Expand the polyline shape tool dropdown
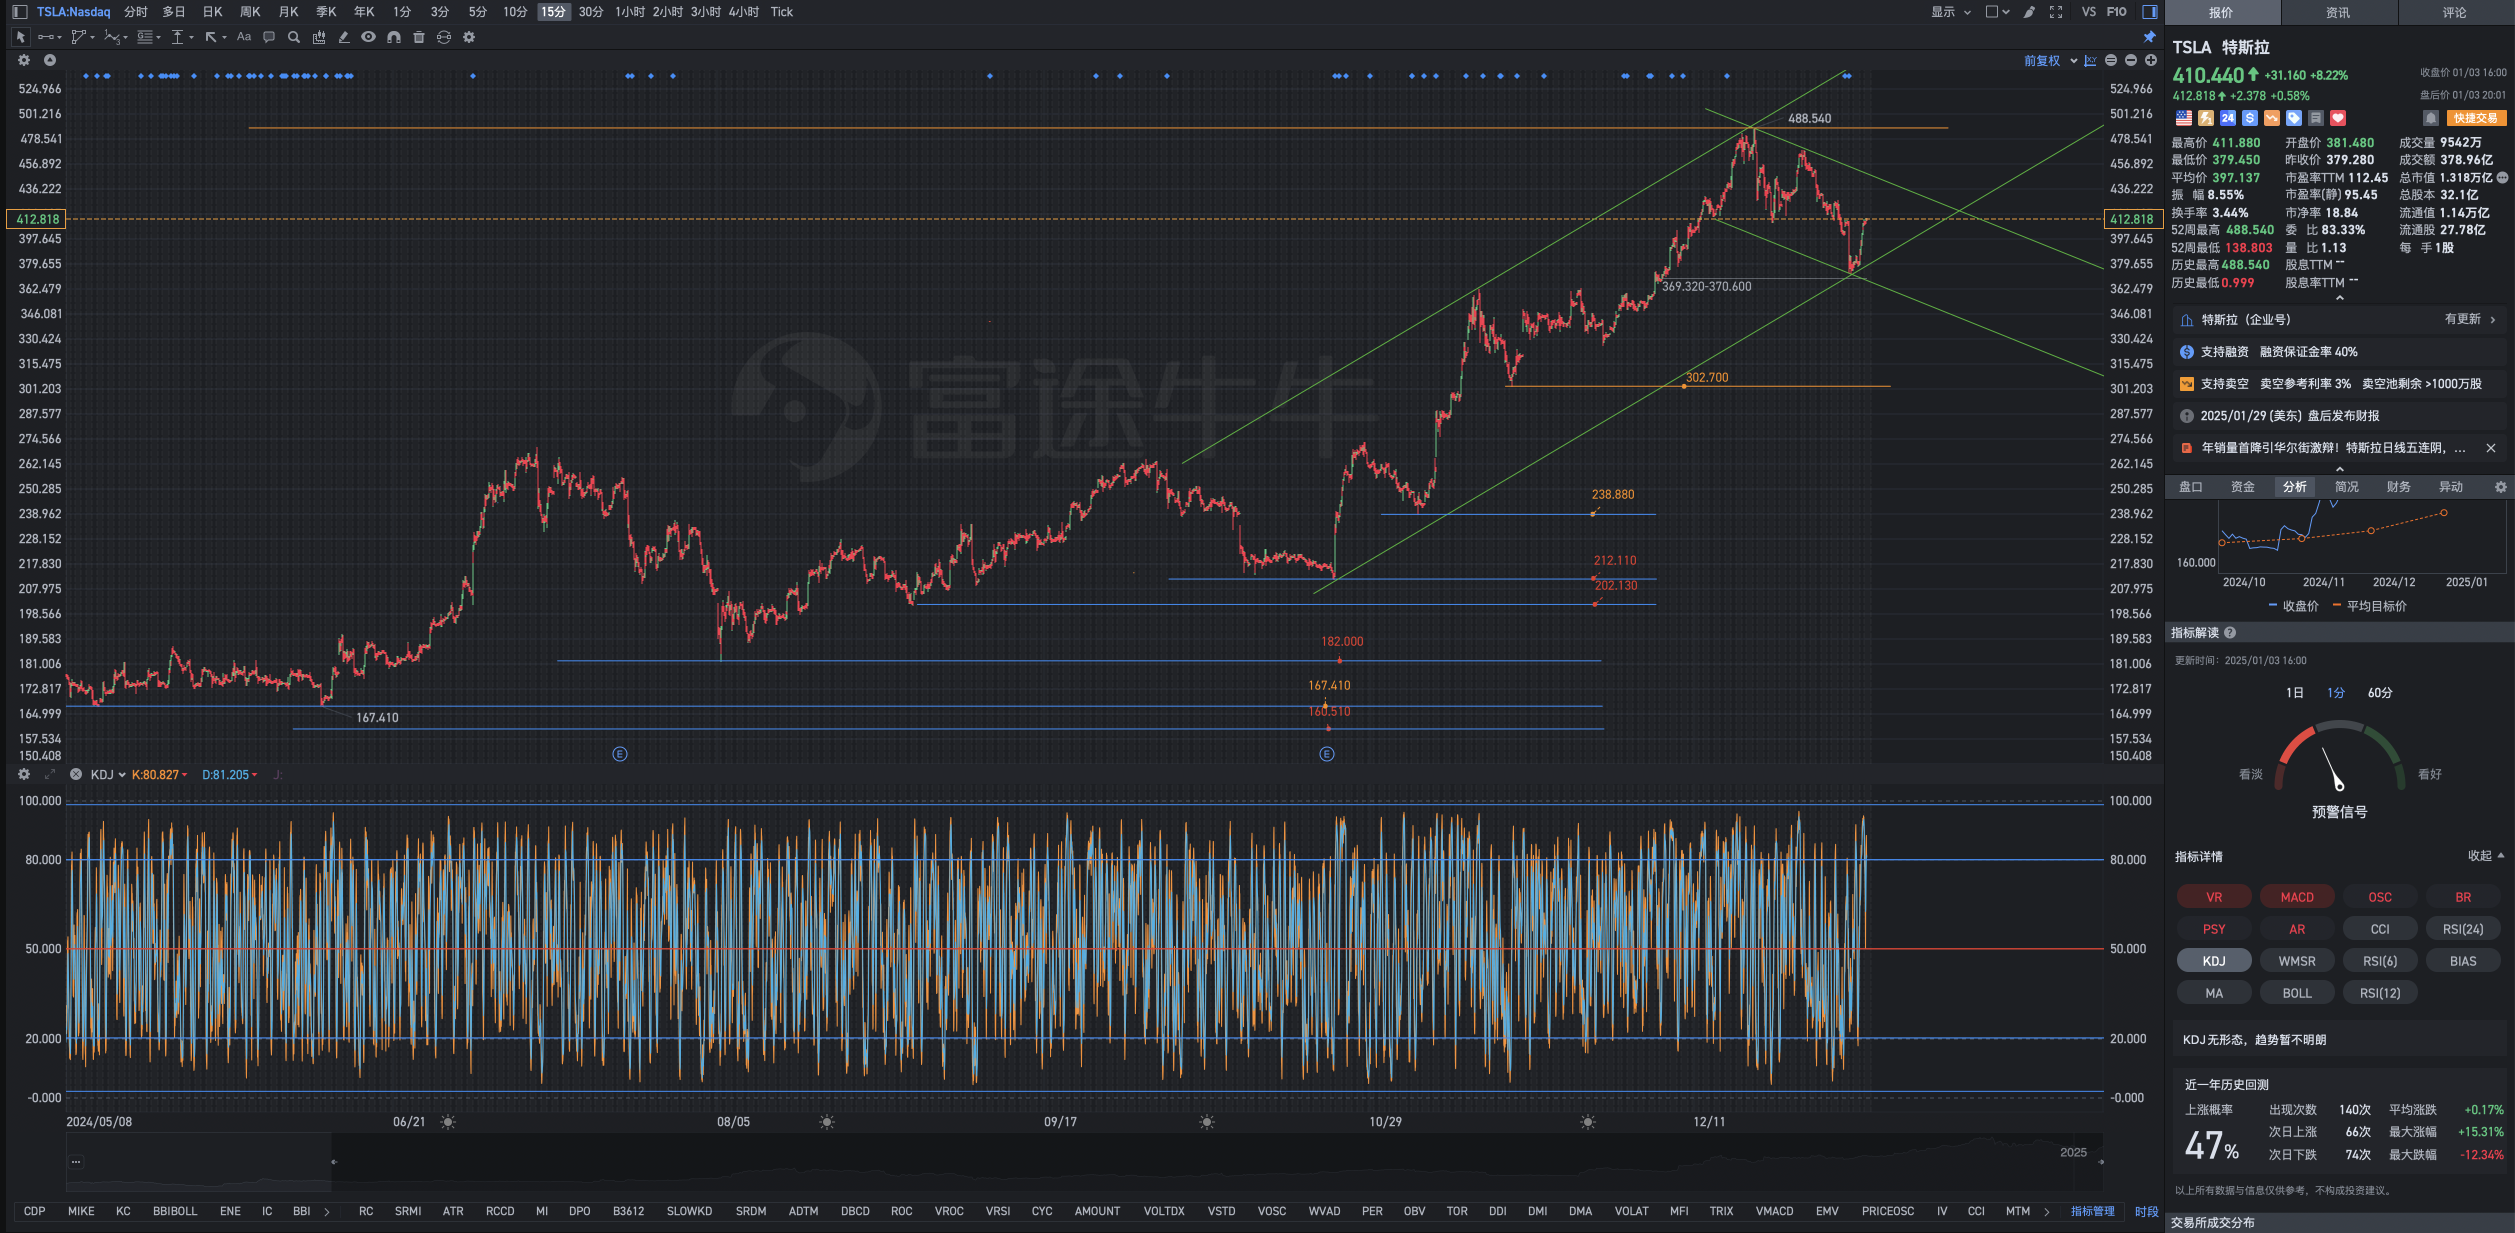This screenshot has height=1233, width=2515. (x=93, y=38)
